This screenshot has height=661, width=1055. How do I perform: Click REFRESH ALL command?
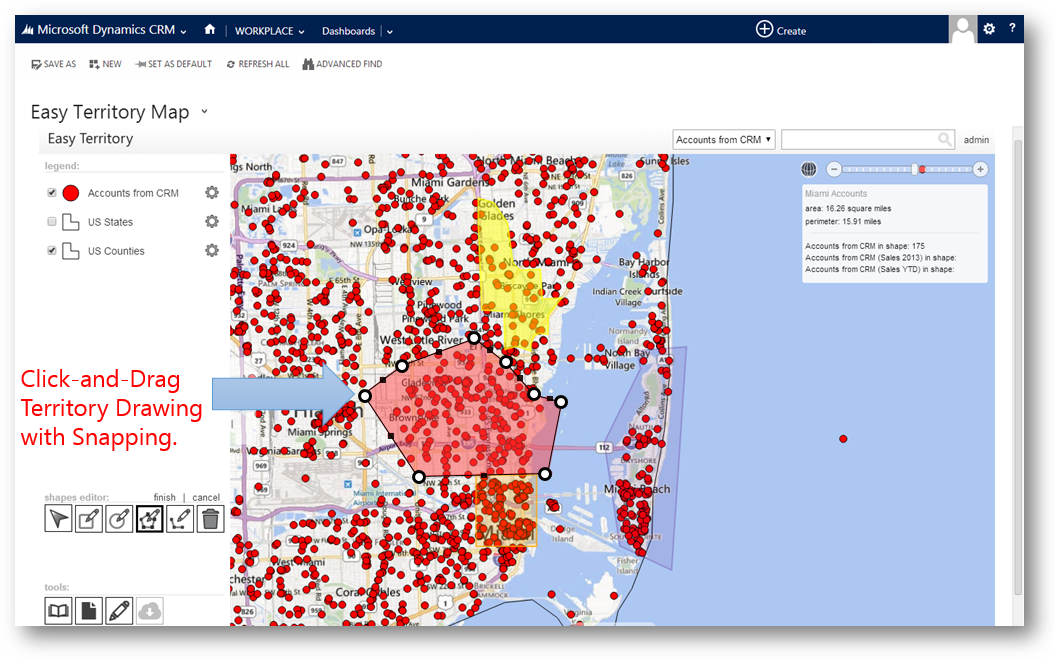pyautogui.click(x=258, y=64)
